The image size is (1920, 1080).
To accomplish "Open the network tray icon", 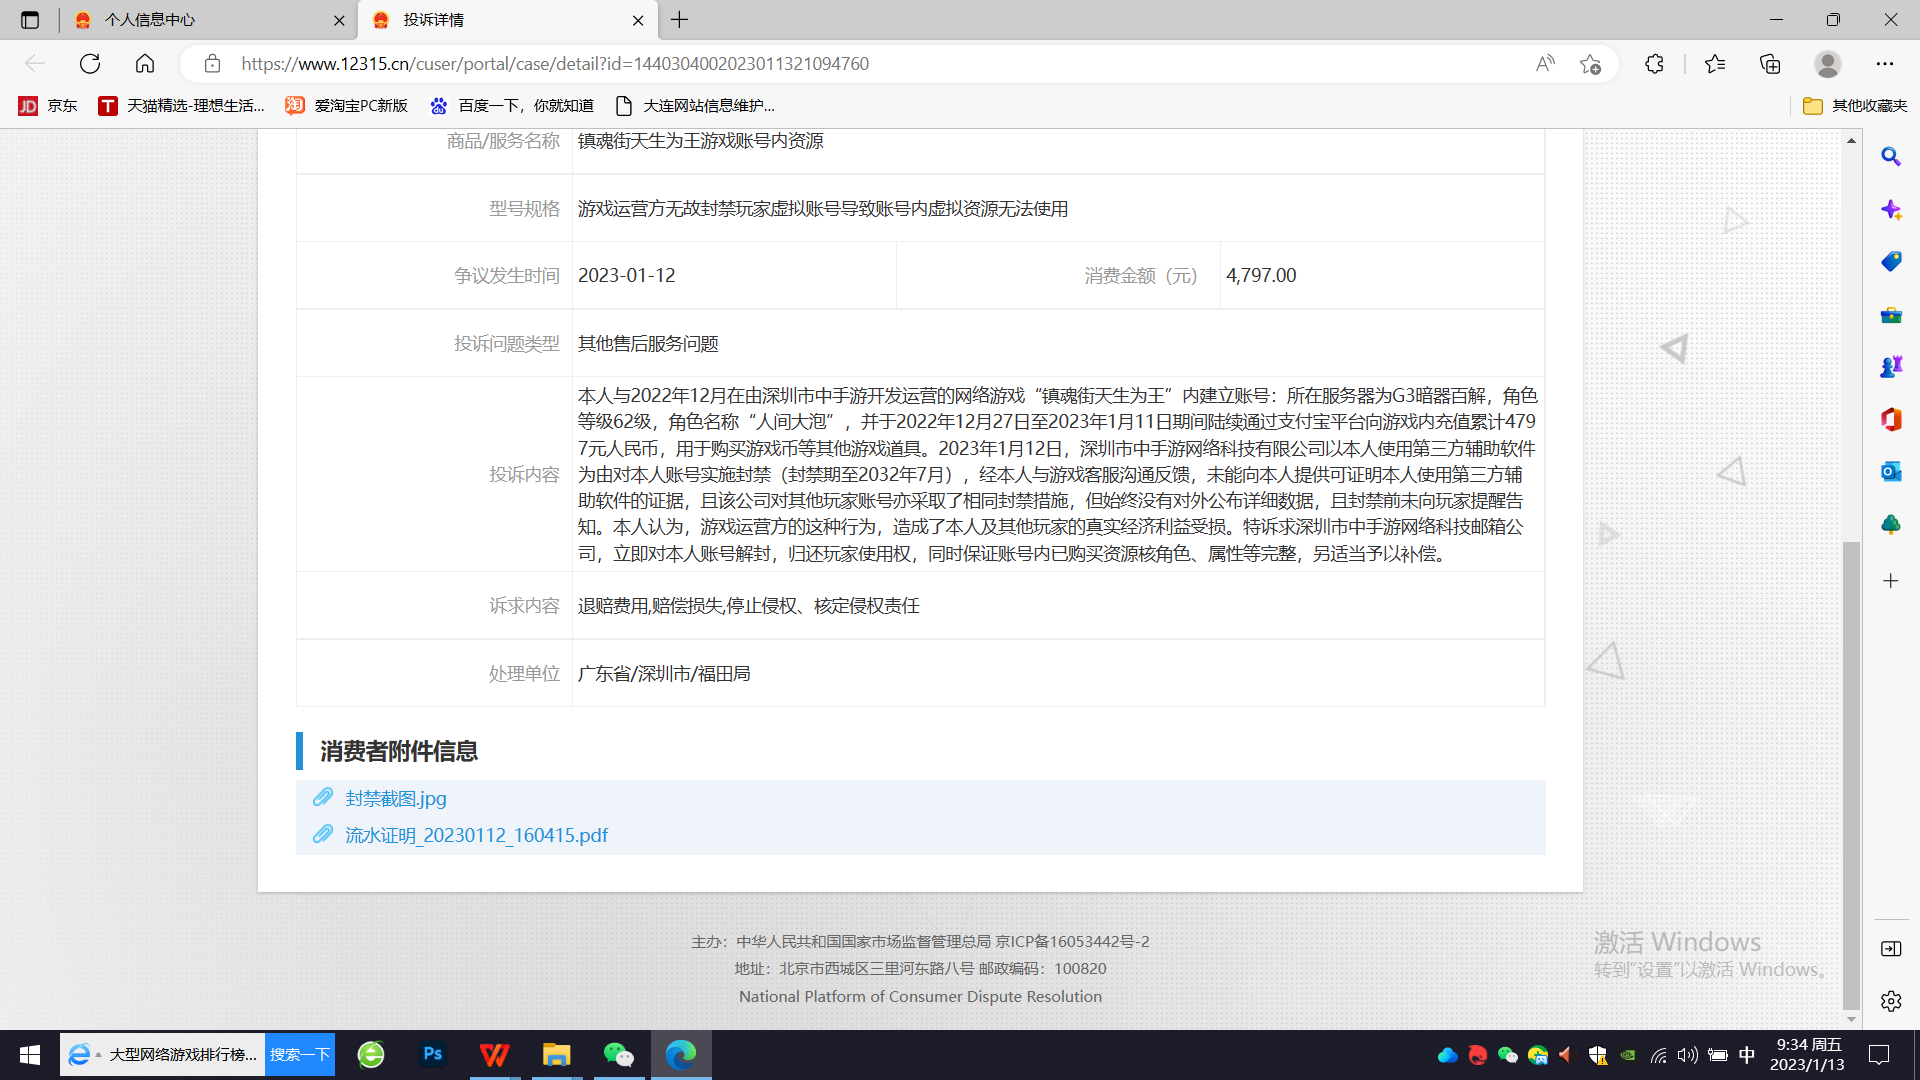I will [x=1658, y=1055].
